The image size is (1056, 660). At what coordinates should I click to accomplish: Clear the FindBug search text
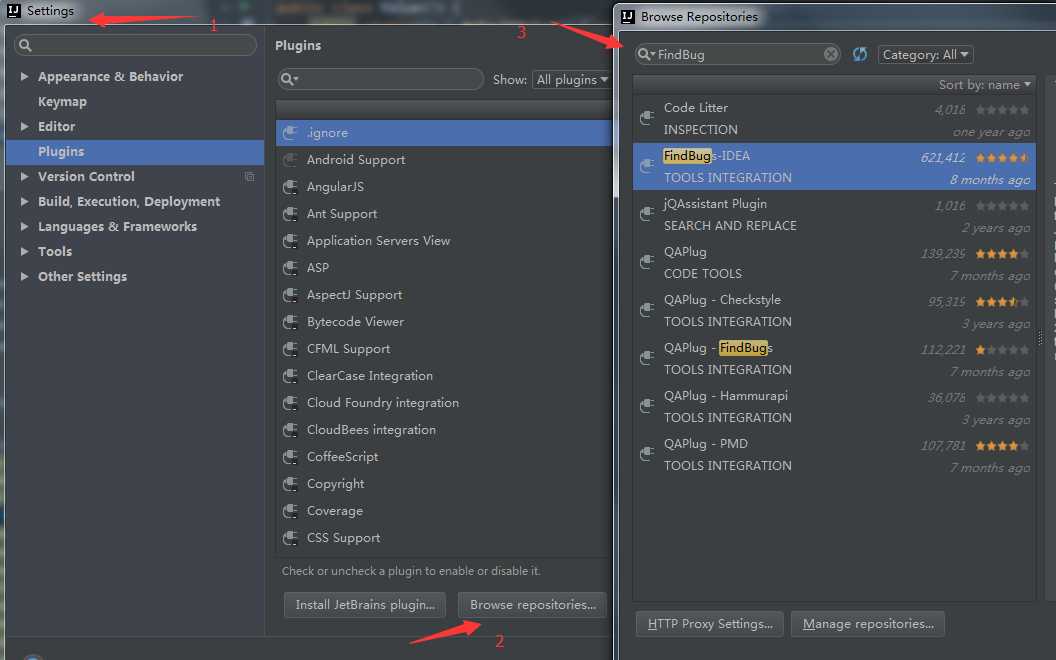831,54
